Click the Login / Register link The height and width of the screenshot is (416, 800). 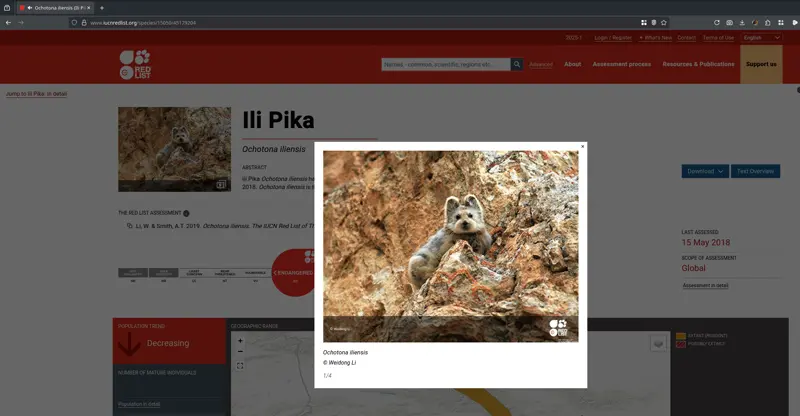(x=613, y=38)
